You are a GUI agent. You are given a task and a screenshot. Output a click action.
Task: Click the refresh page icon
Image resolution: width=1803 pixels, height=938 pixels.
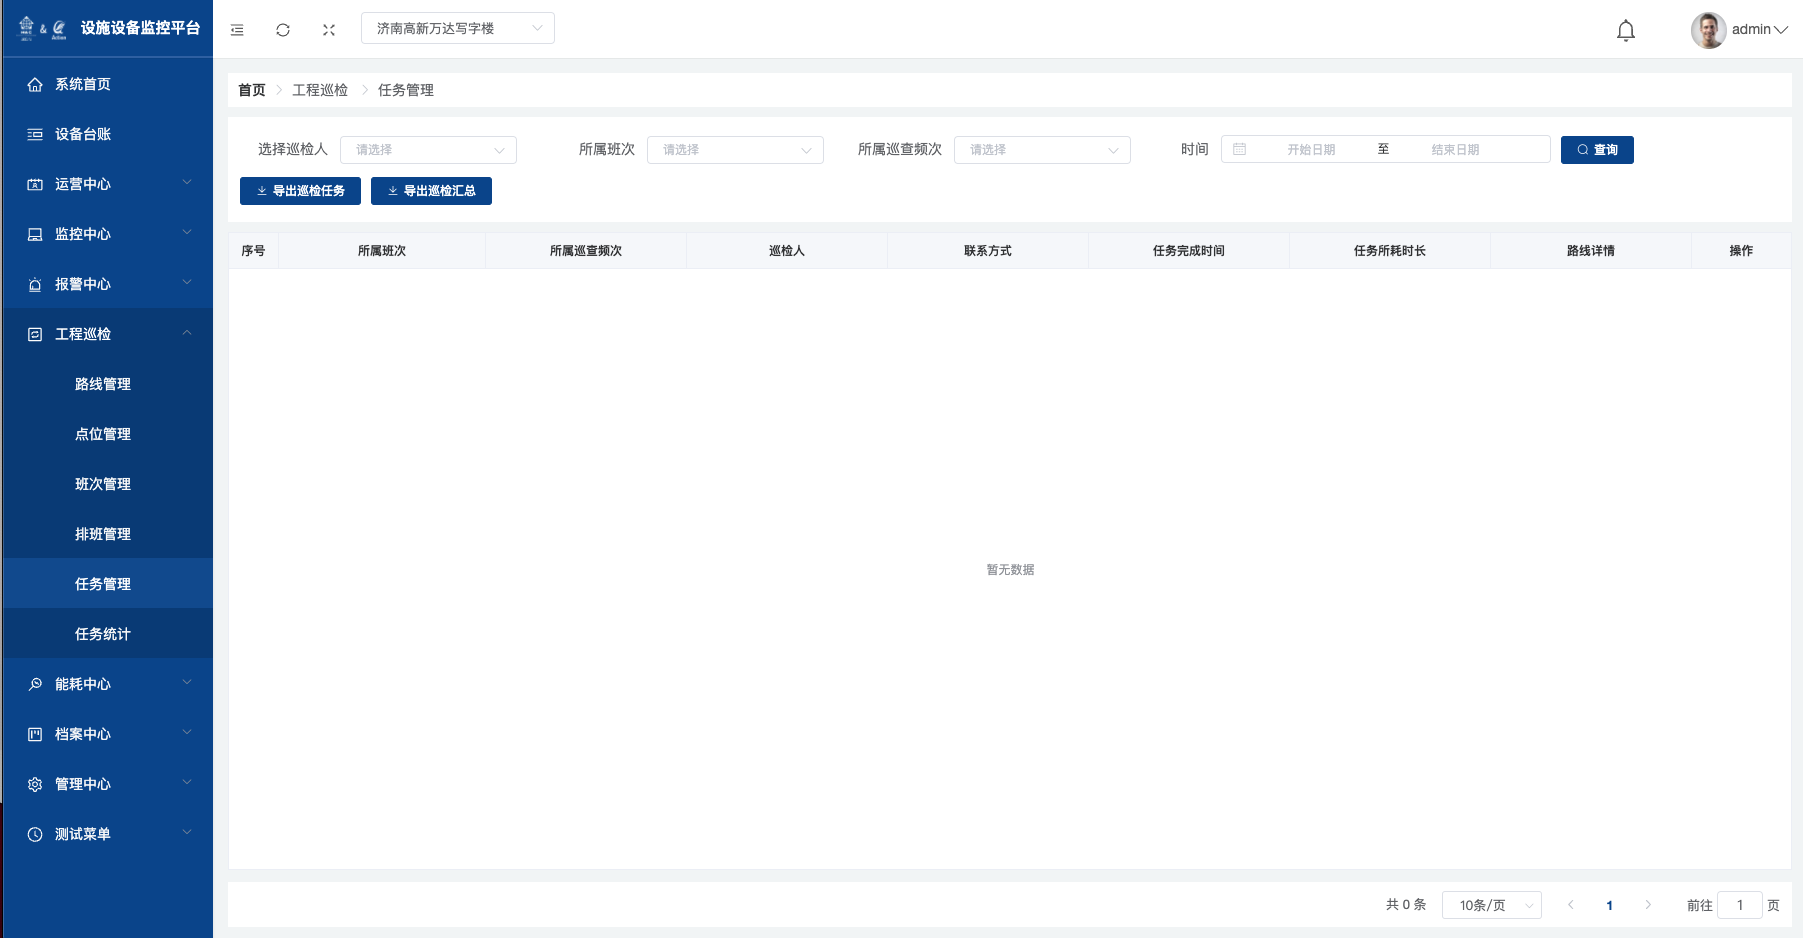tap(283, 30)
